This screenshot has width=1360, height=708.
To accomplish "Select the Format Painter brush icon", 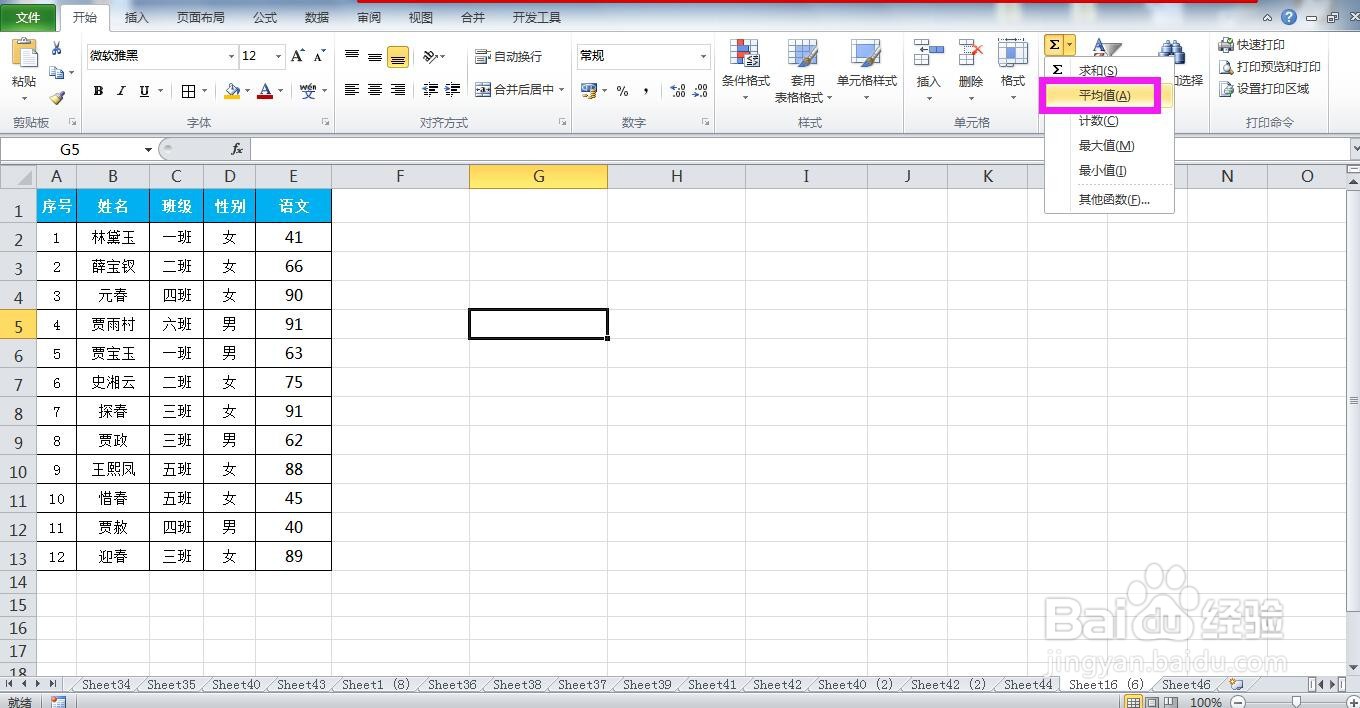I will [56, 98].
